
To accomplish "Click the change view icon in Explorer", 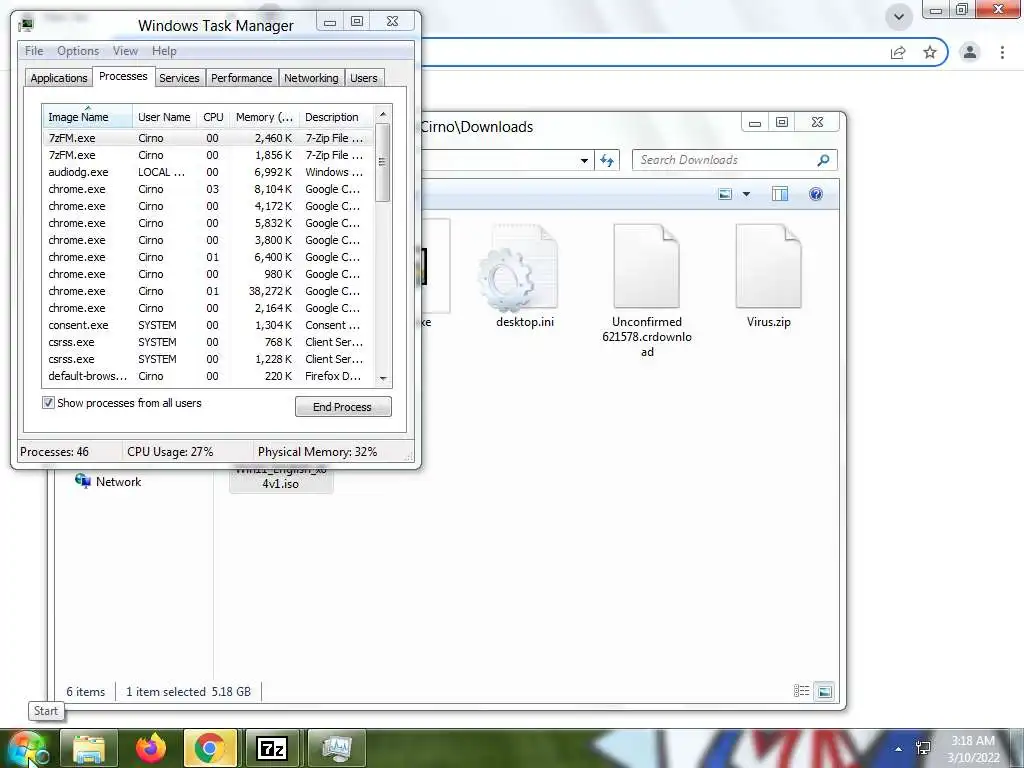I will (725, 194).
